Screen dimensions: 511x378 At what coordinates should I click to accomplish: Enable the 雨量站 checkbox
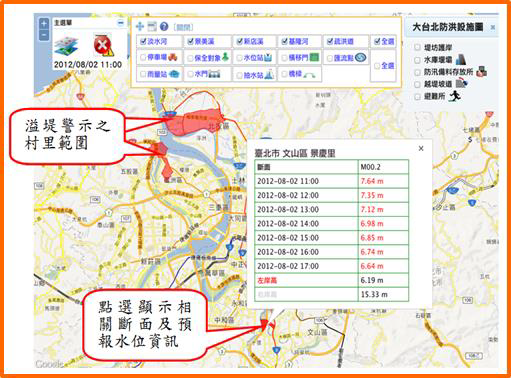143,74
